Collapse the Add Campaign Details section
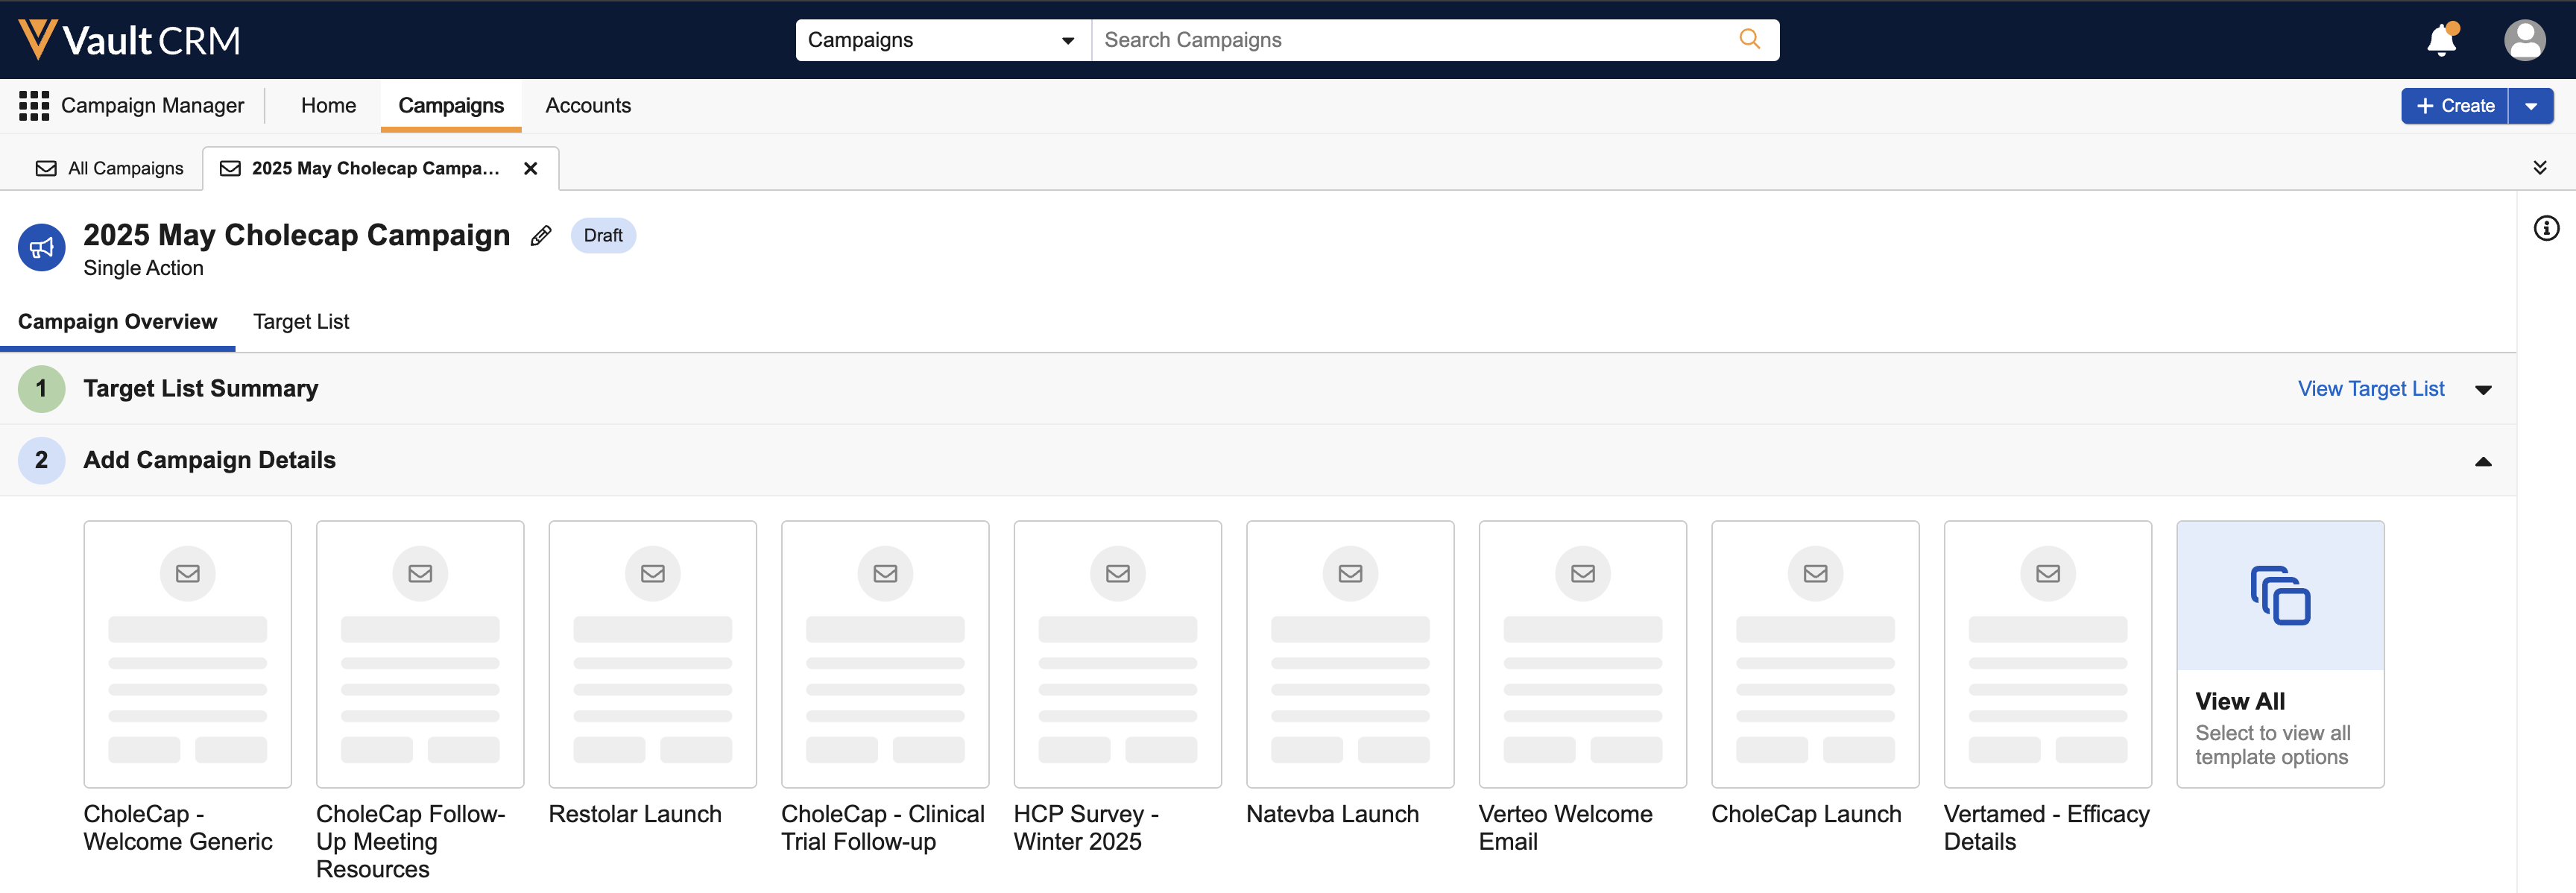The width and height of the screenshot is (2576, 893). (x=2483, y=461)
